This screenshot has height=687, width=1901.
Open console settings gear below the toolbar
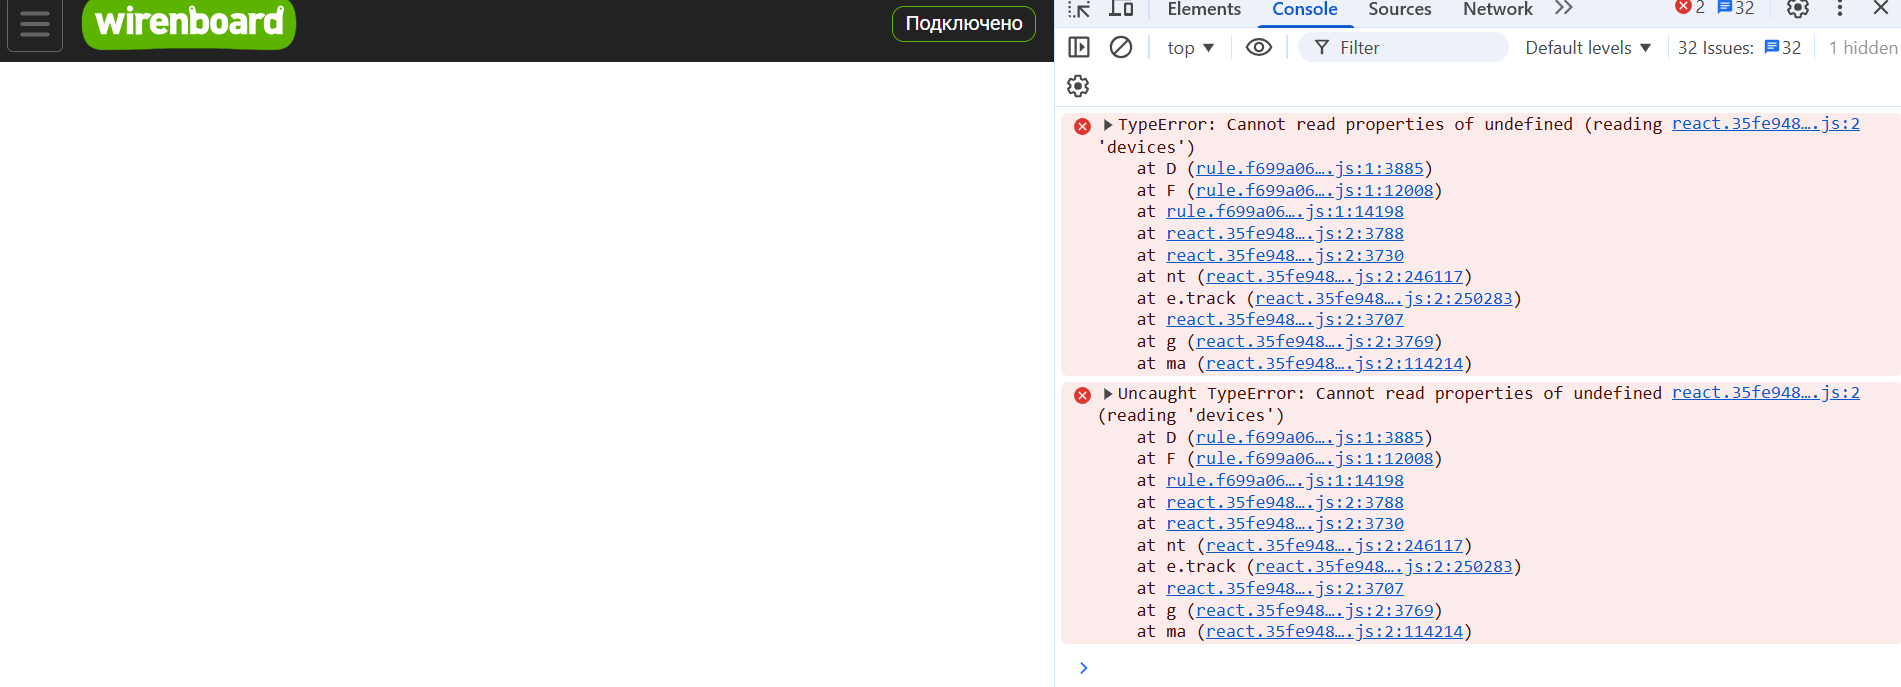(x=1078, y=86)
